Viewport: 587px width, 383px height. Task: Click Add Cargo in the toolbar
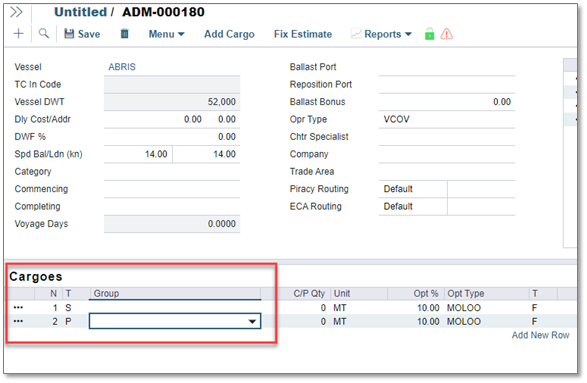pos(229,34)
